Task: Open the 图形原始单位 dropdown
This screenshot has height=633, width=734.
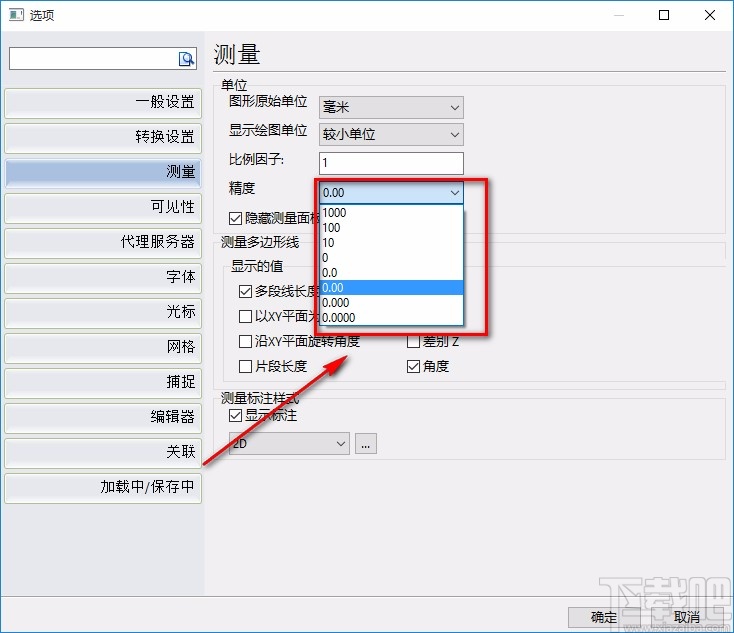Action: pos(391,107)
